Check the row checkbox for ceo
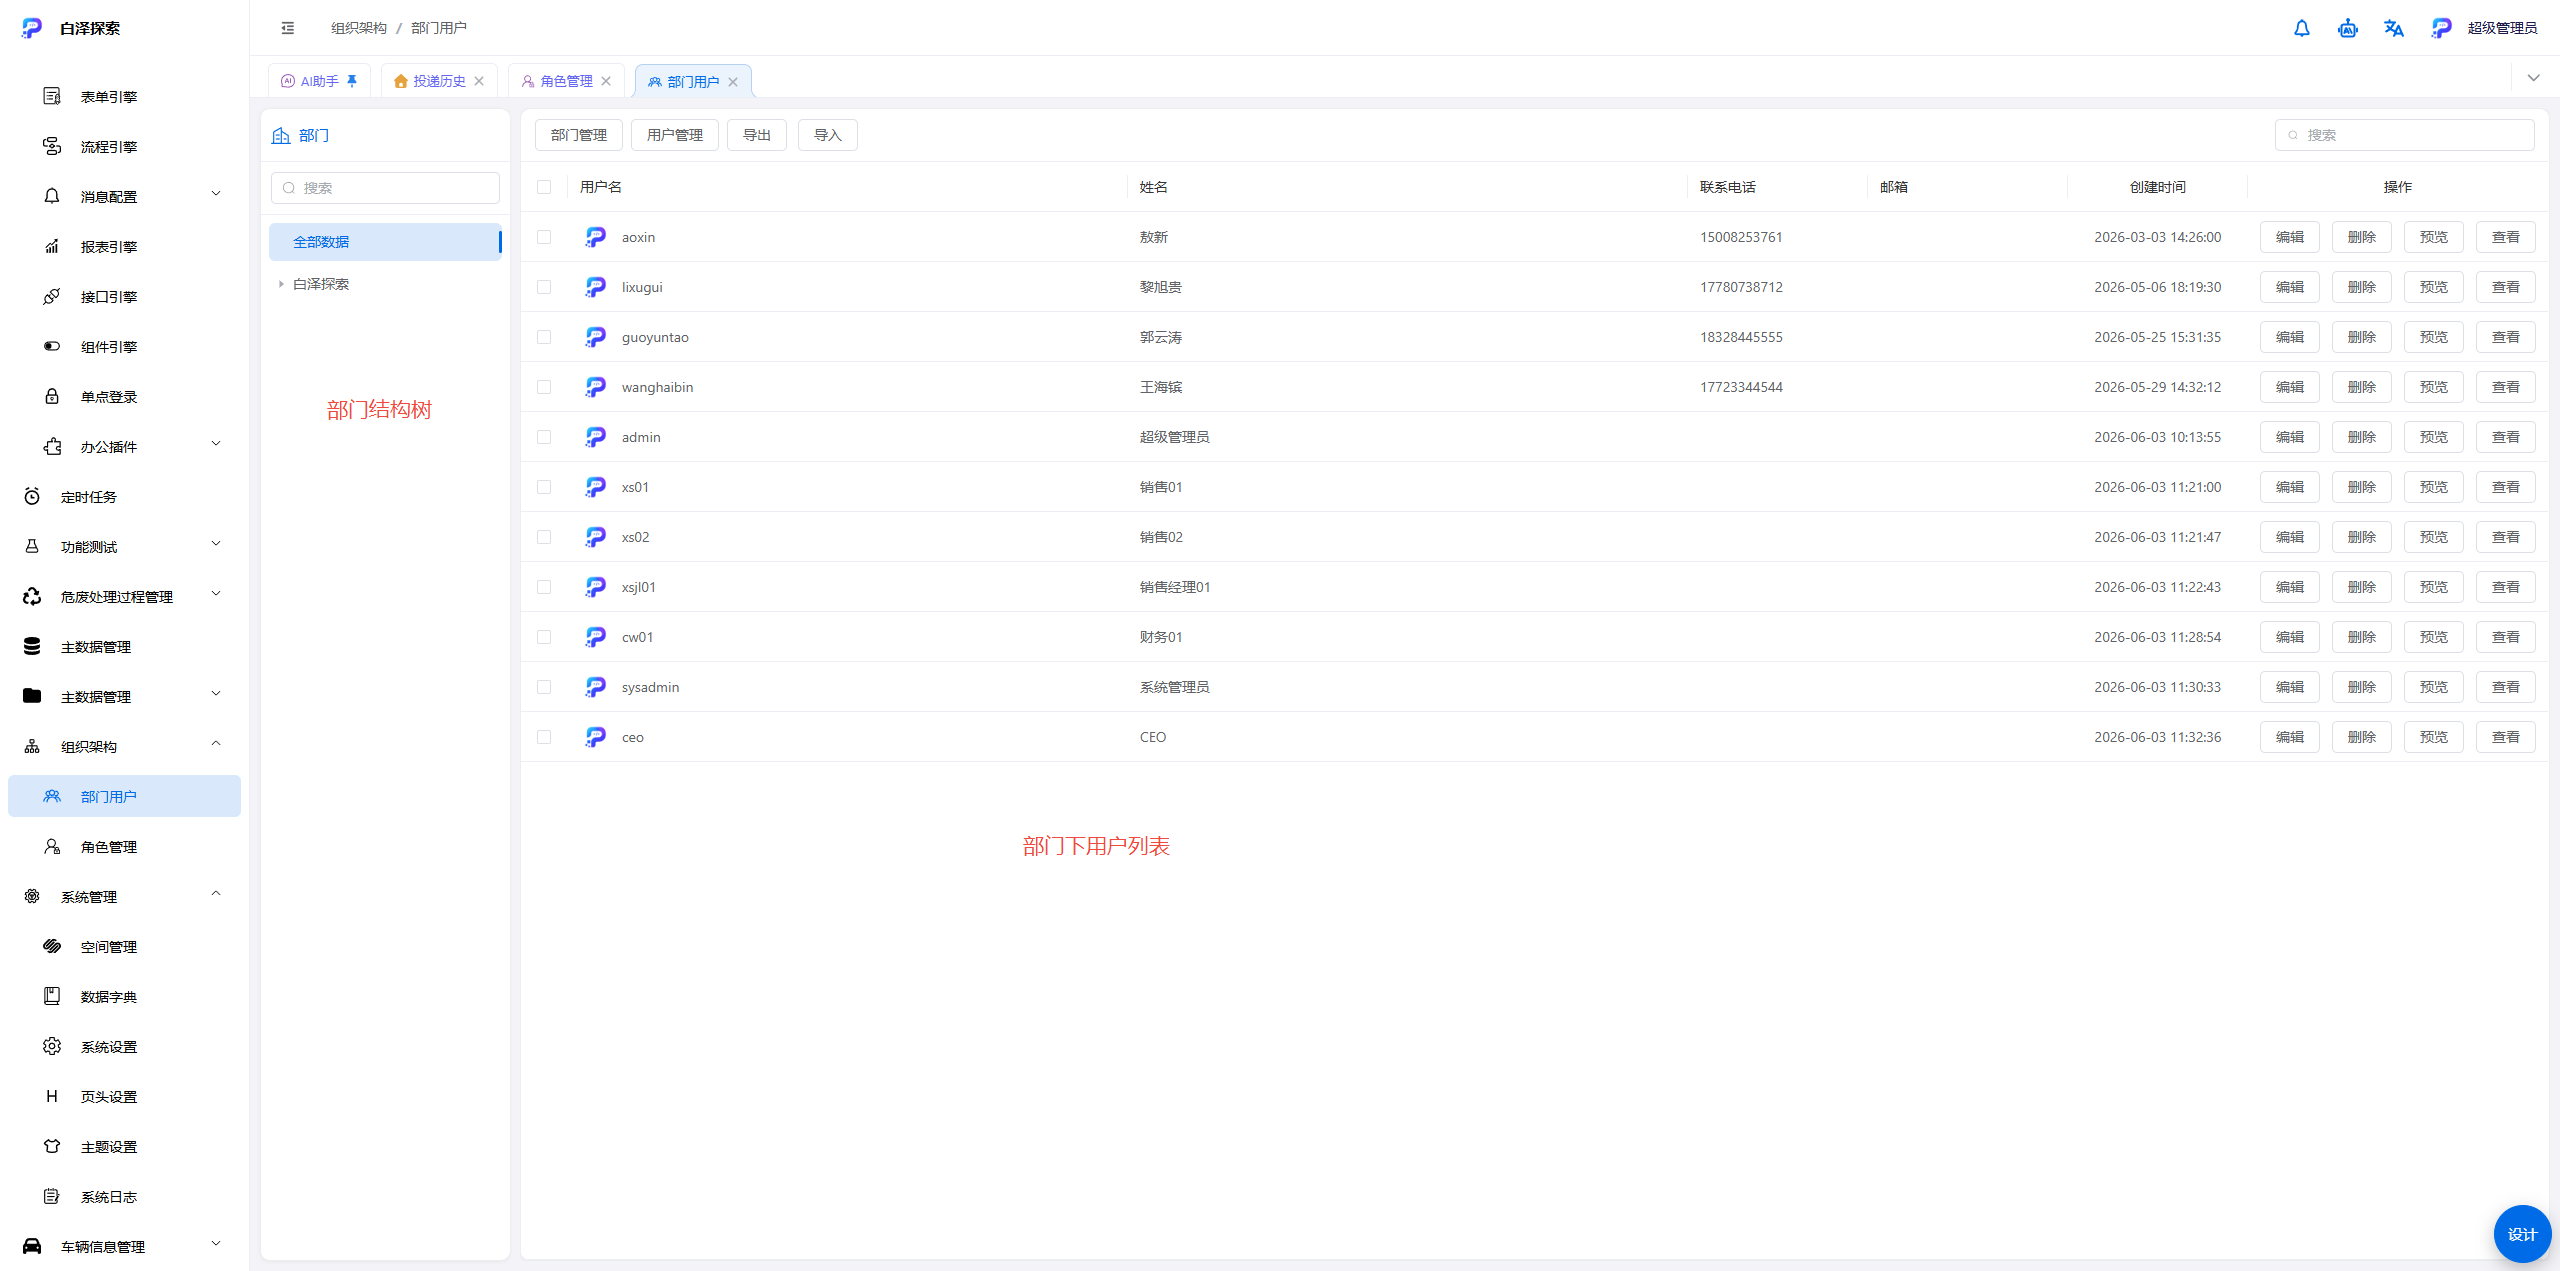The width and height of the screenshot is (2560, 1271). [544, 737]
